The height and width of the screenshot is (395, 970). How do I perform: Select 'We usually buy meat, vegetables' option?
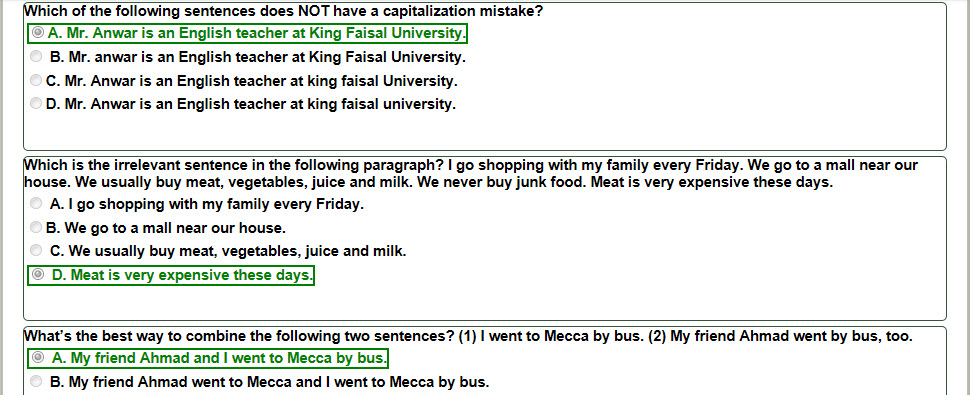pyautogui.click(x=36, y=250)
